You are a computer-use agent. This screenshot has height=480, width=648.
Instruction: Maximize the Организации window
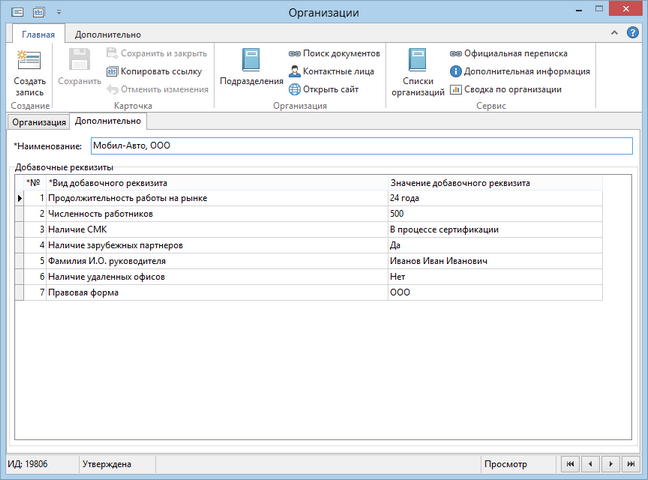(599, 9)
